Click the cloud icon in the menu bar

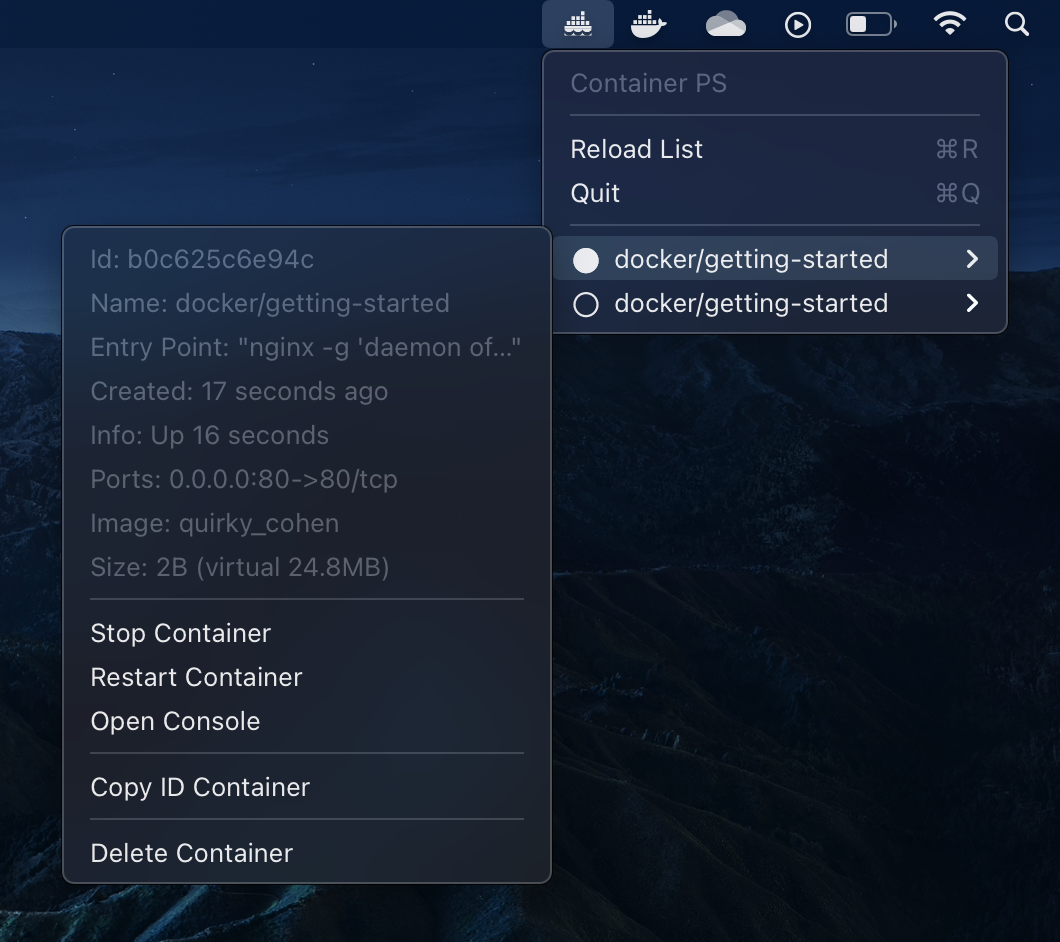click(725, 25)
